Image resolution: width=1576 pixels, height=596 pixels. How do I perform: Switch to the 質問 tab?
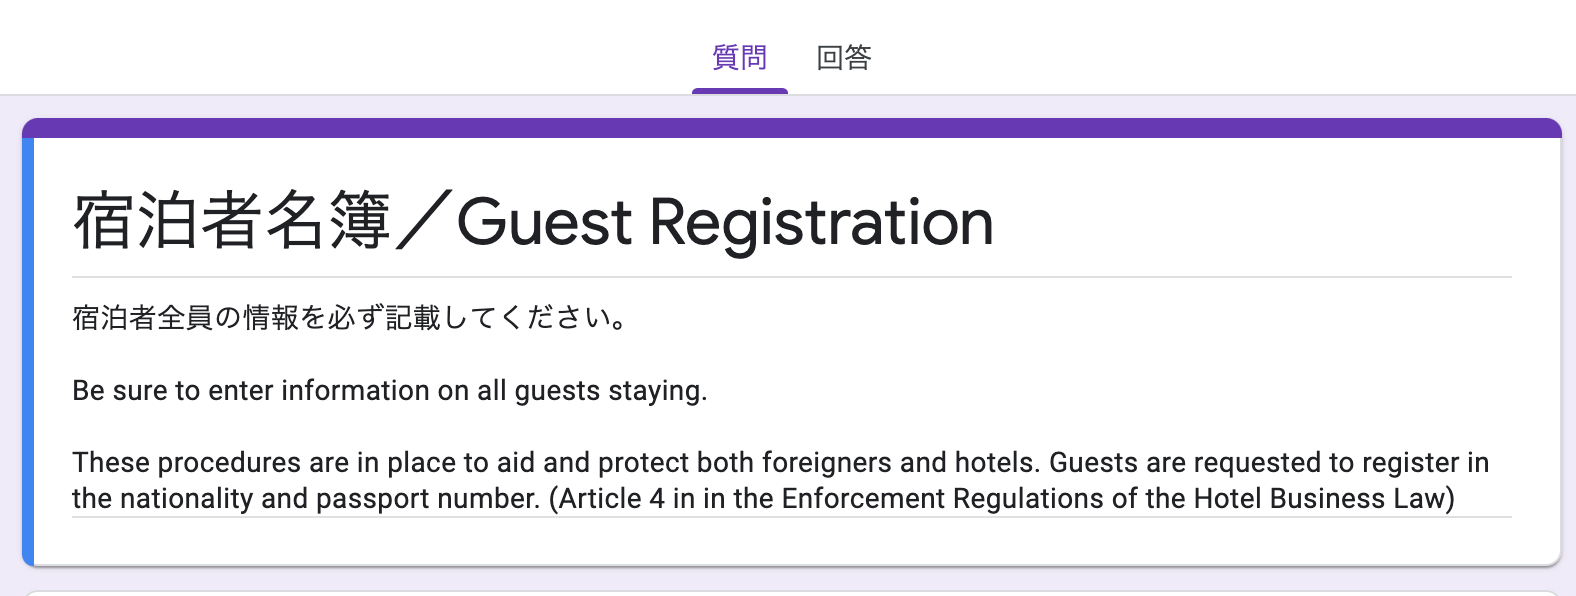coord(739,58)
